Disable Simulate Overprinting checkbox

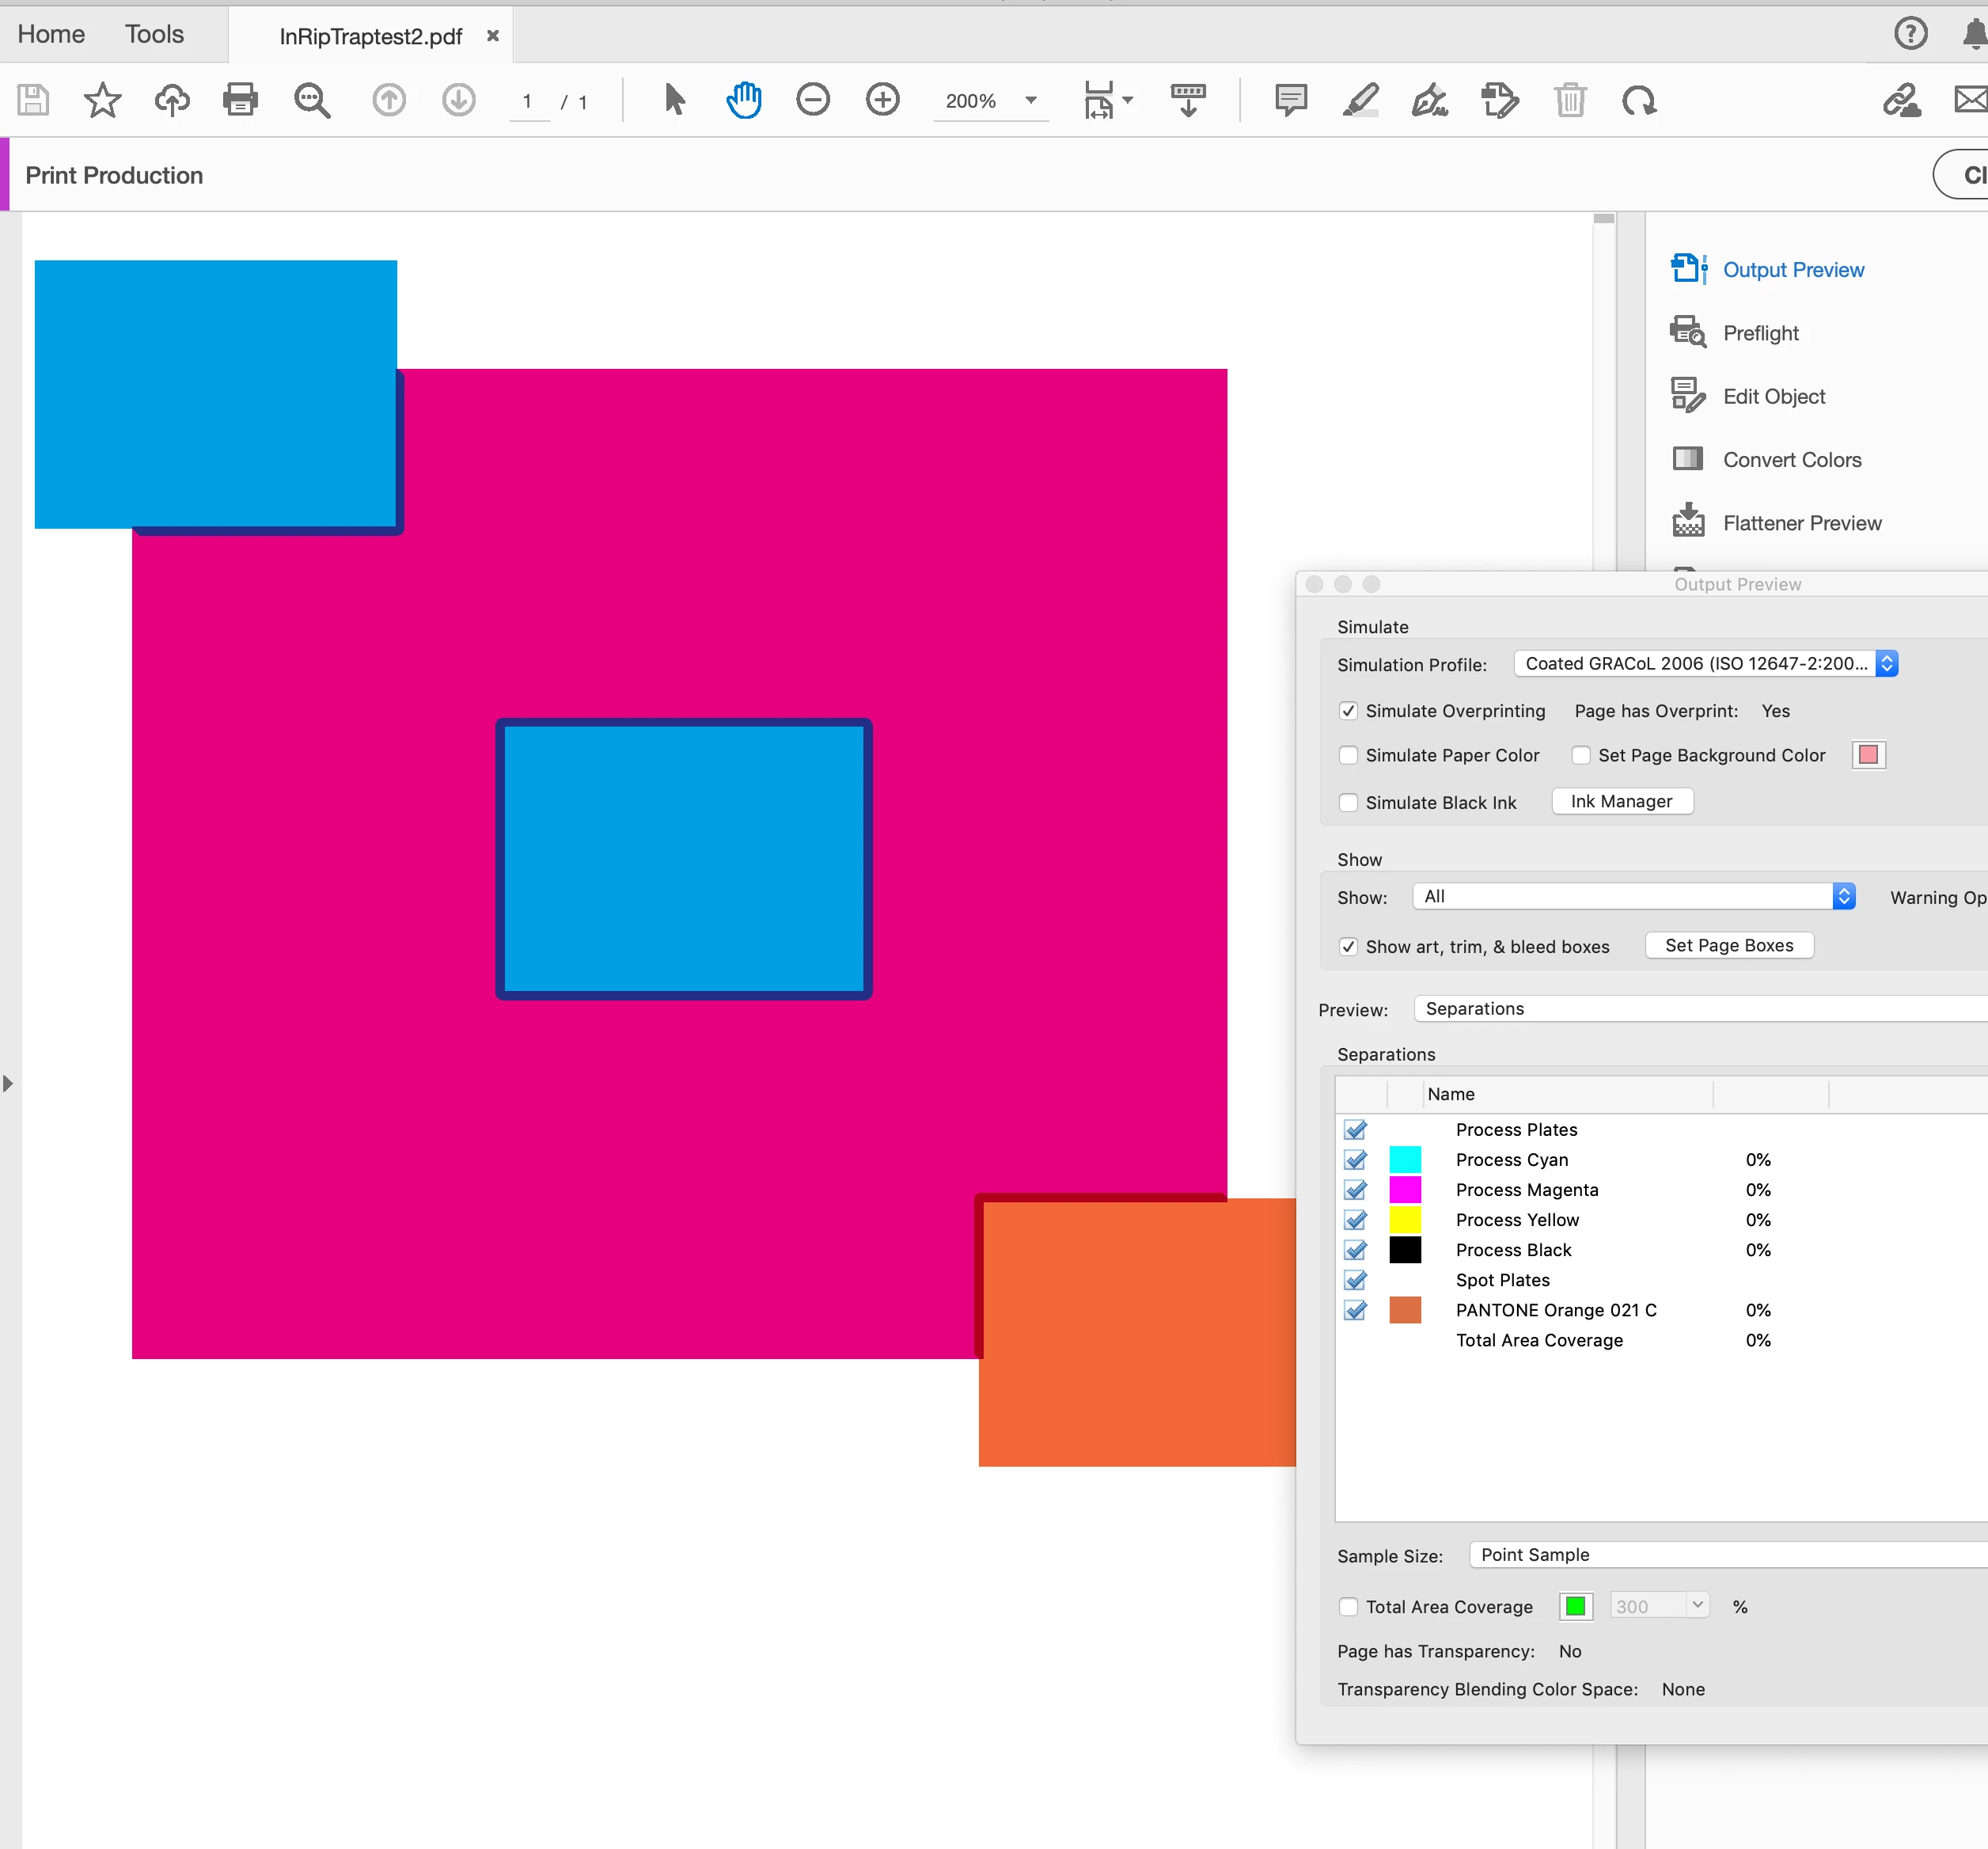coord(1348,711)
